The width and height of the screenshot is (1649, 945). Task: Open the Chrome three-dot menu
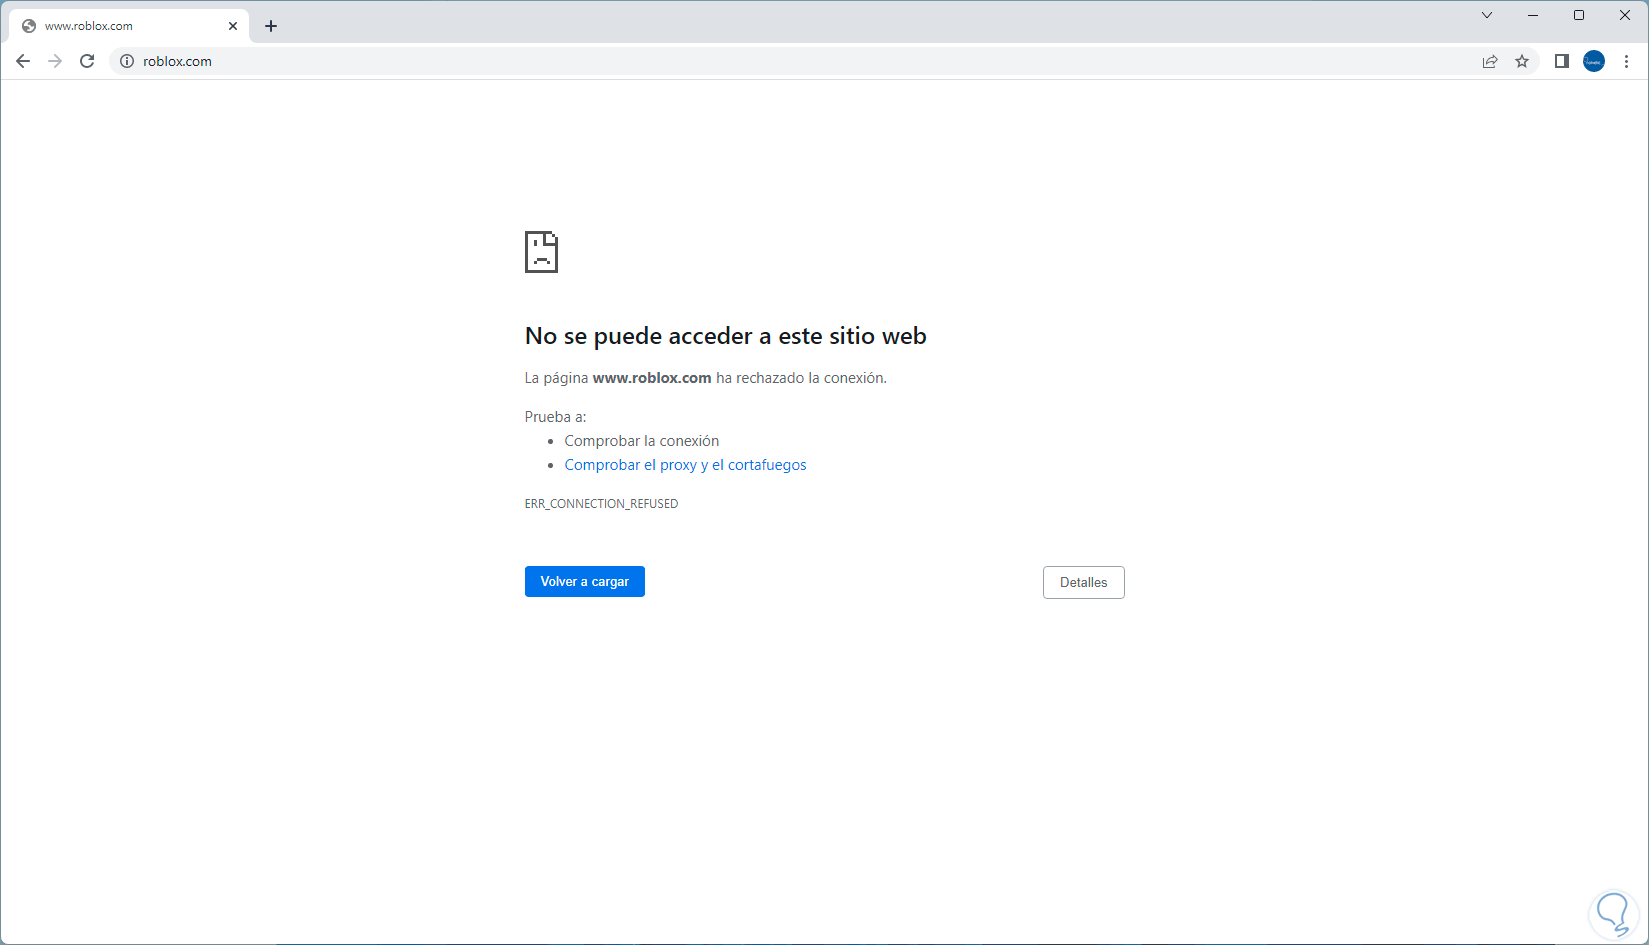point(1626,61)
